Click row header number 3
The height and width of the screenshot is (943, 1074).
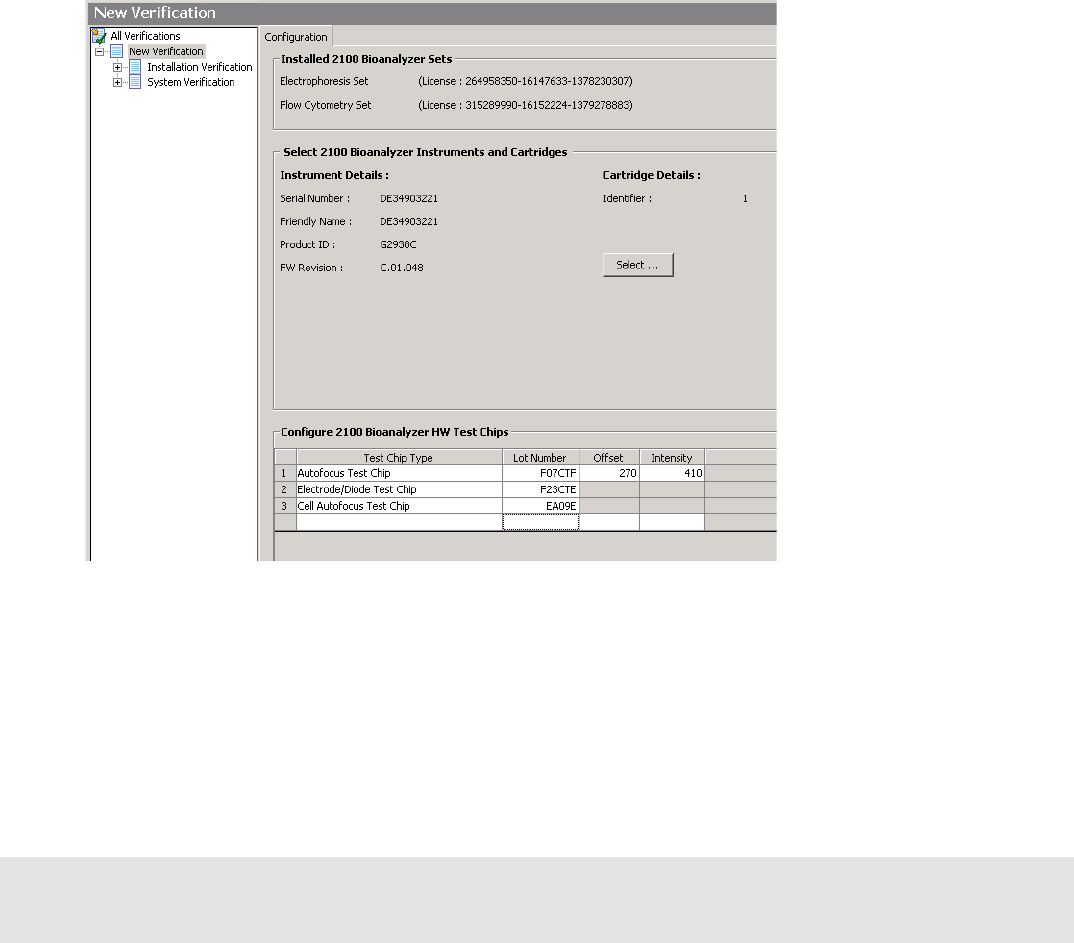click(x=285, y=506)
